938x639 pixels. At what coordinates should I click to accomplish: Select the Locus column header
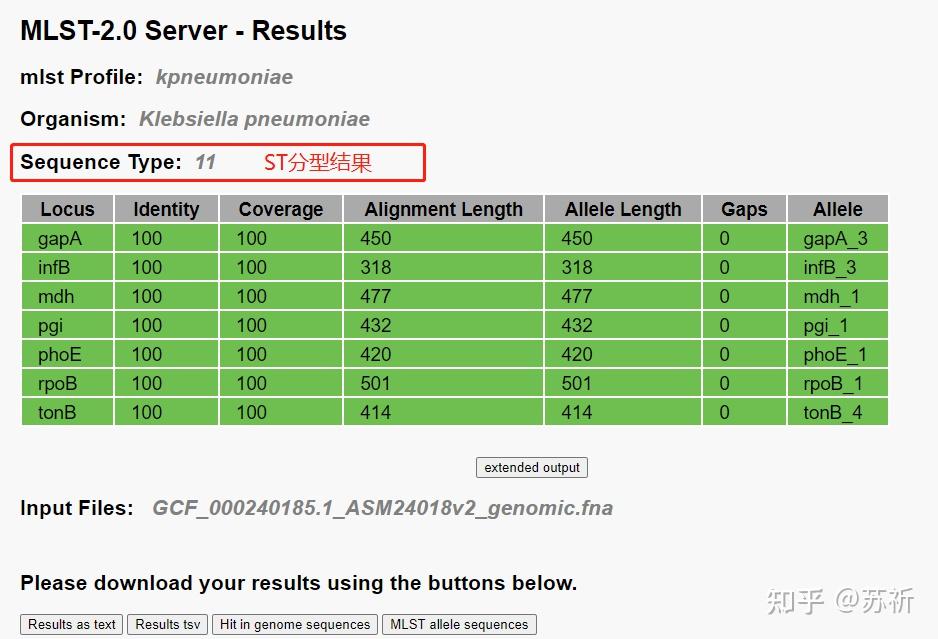point(68,209)
